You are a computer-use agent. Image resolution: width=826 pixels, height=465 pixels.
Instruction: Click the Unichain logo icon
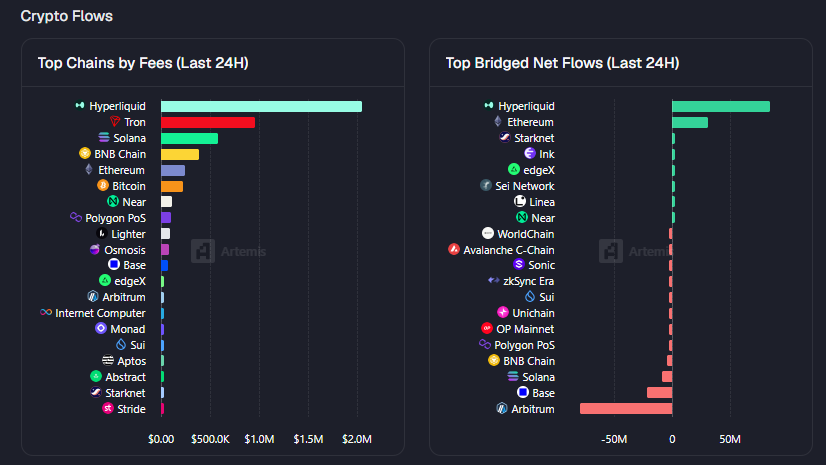[503, 312]
